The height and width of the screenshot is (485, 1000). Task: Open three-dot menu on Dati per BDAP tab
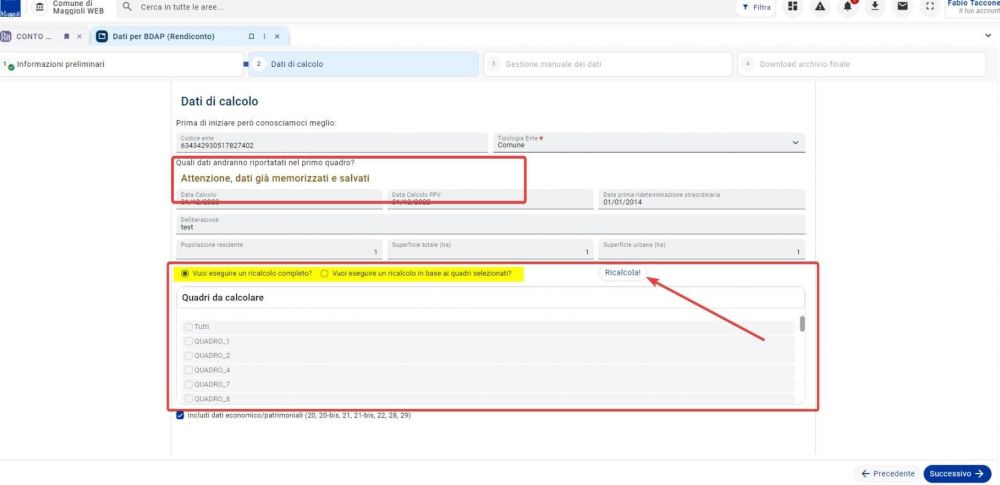click(x=264, y=36)
